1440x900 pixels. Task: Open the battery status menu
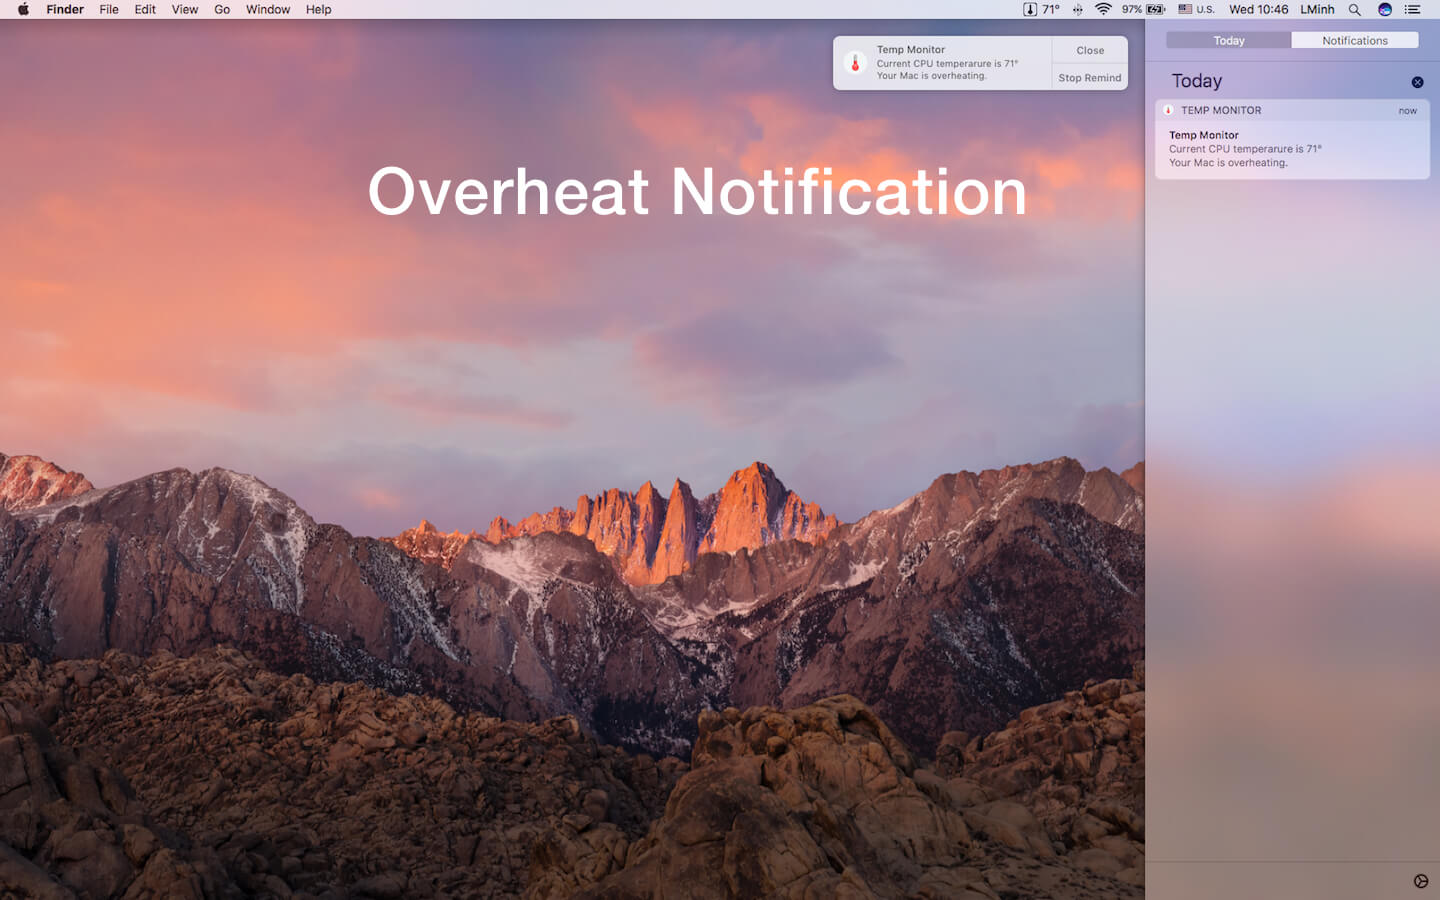(1143, 9)
